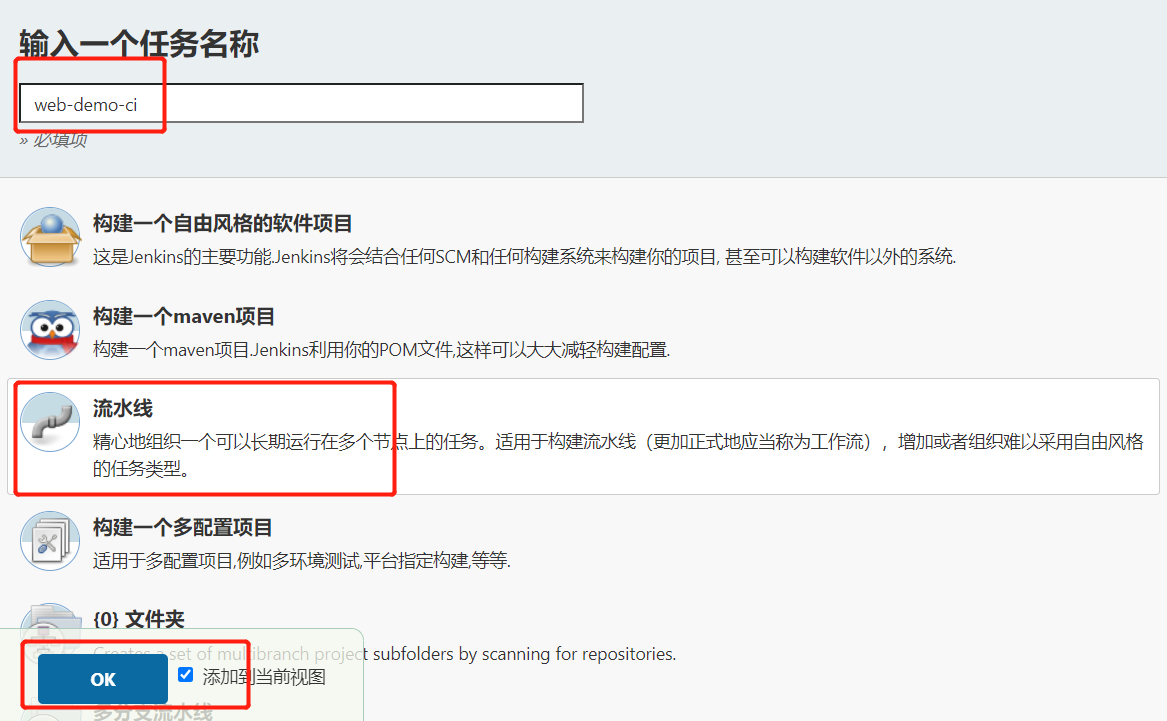Click the subfolders by scanning repositories description
Viewport: 1167px width, 721px height.
point(385,654)
